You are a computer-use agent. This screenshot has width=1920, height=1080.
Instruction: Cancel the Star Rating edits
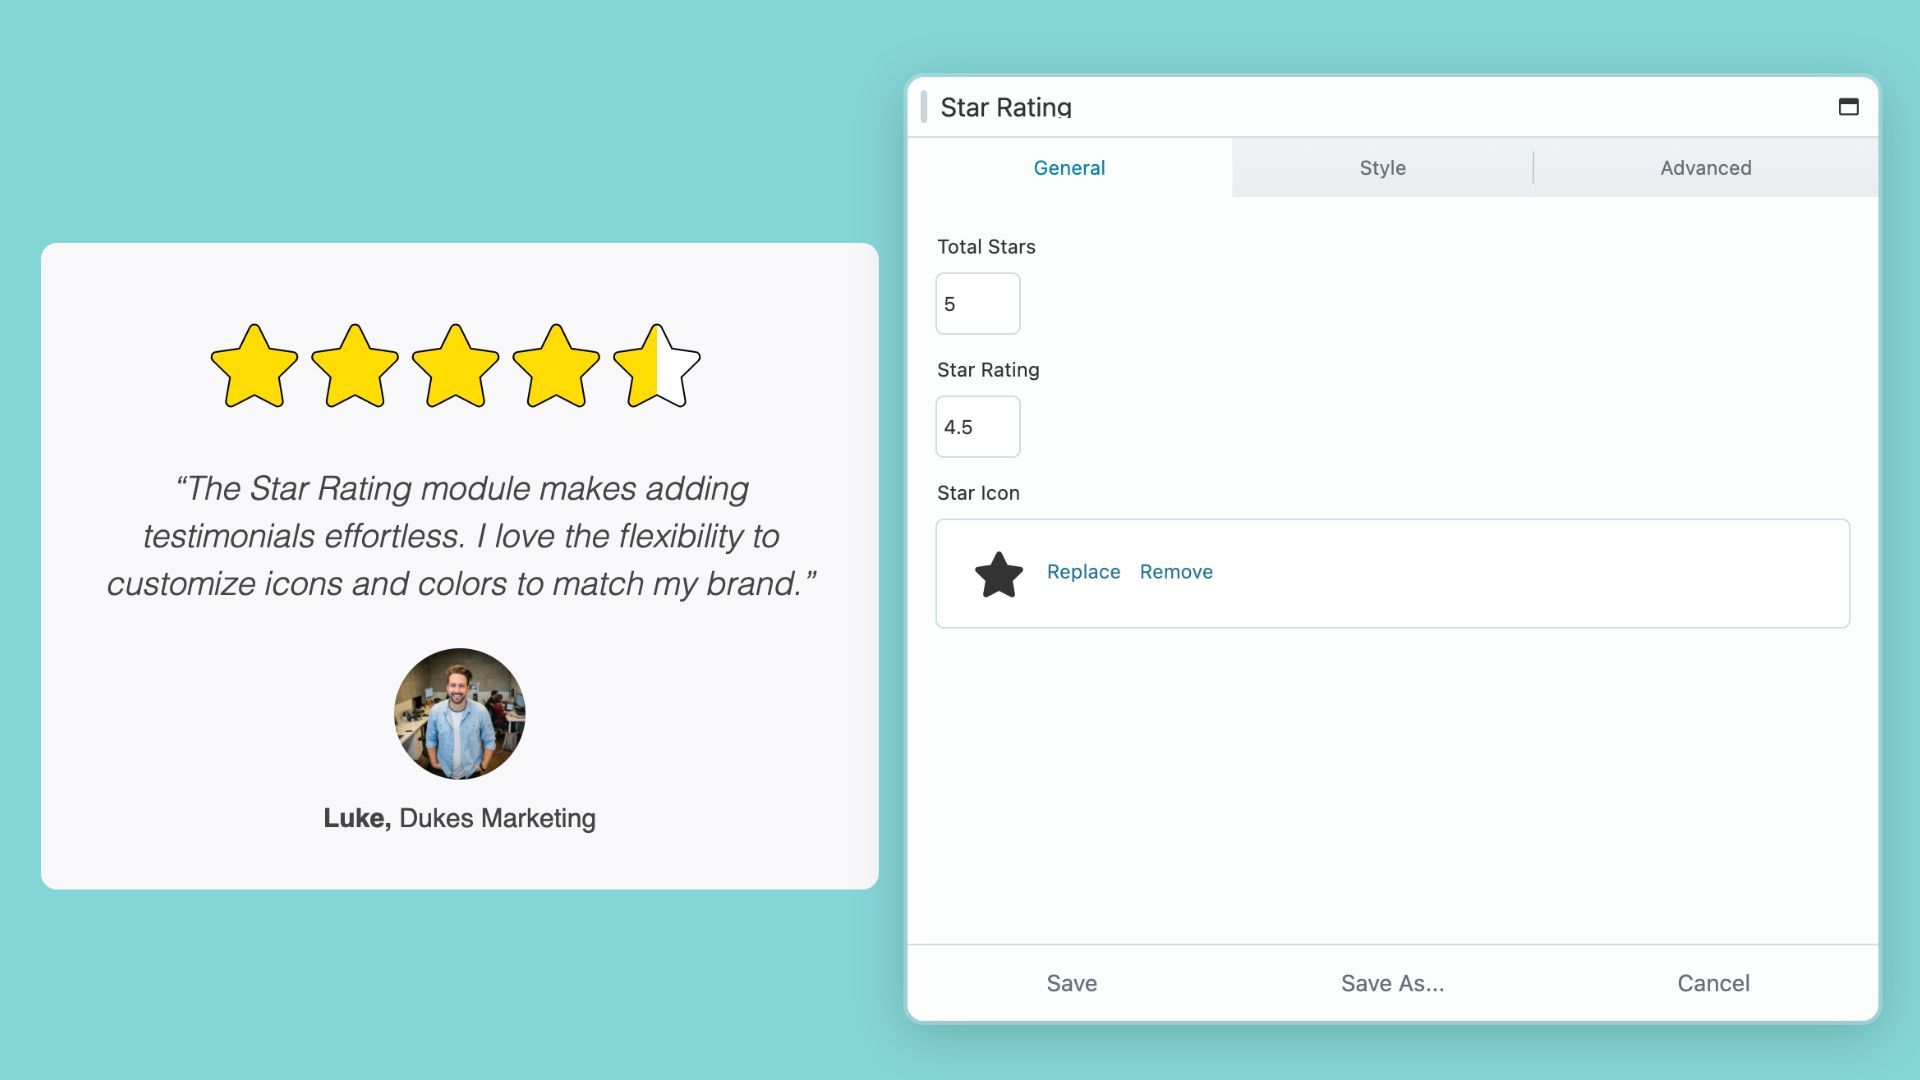pyautogui.click(x=1713, y=983)
